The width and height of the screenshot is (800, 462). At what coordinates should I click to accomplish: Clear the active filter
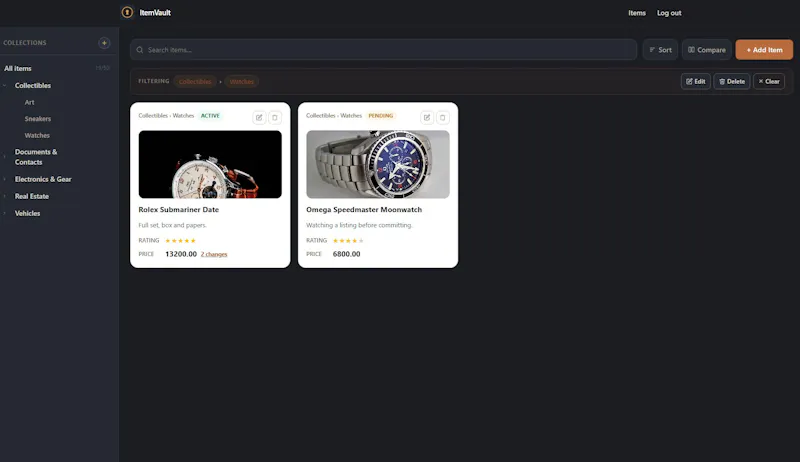[768, 82]
